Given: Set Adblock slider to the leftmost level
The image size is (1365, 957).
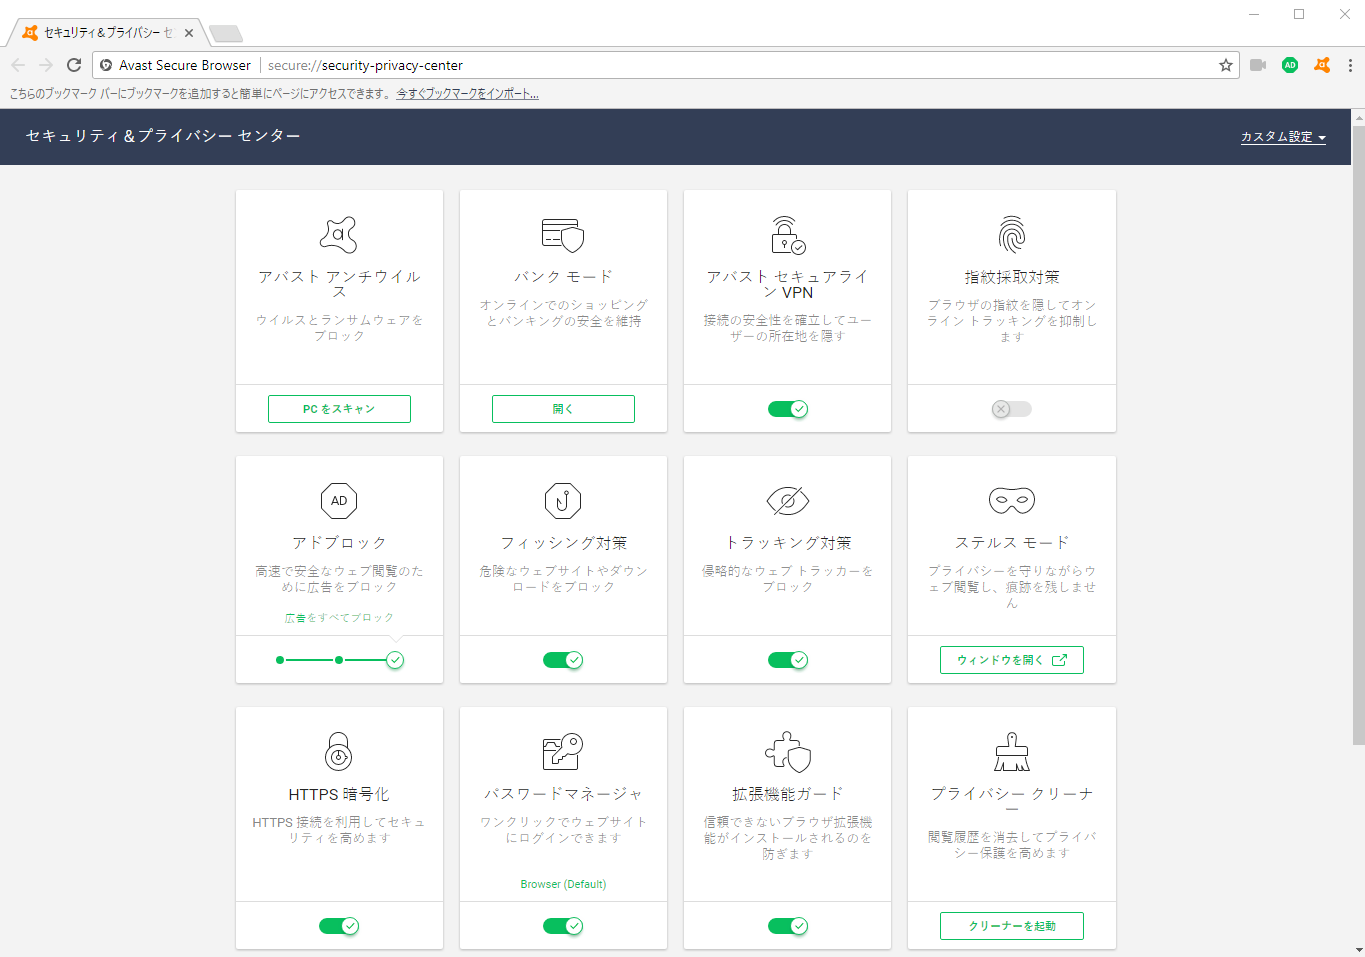Looking at the screenshot, I should coord(280,660).
